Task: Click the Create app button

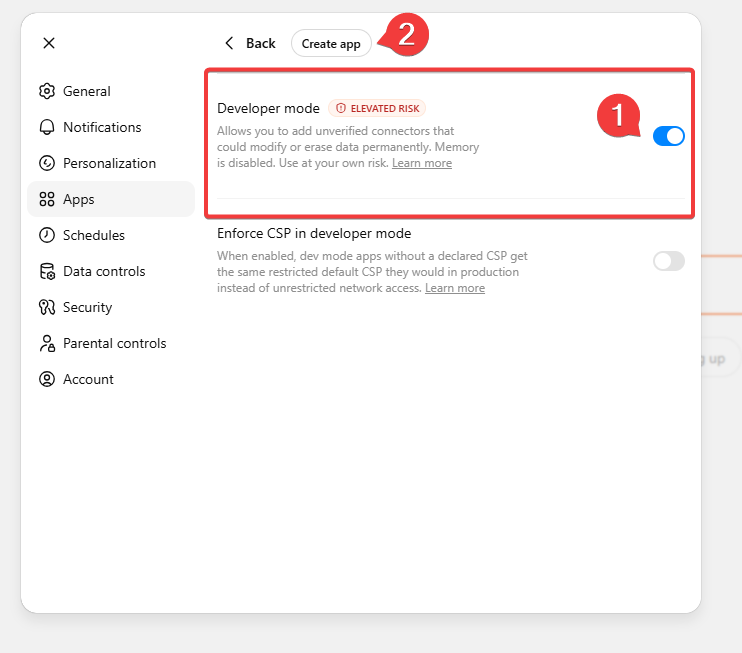Action: [x=331, y=44]
